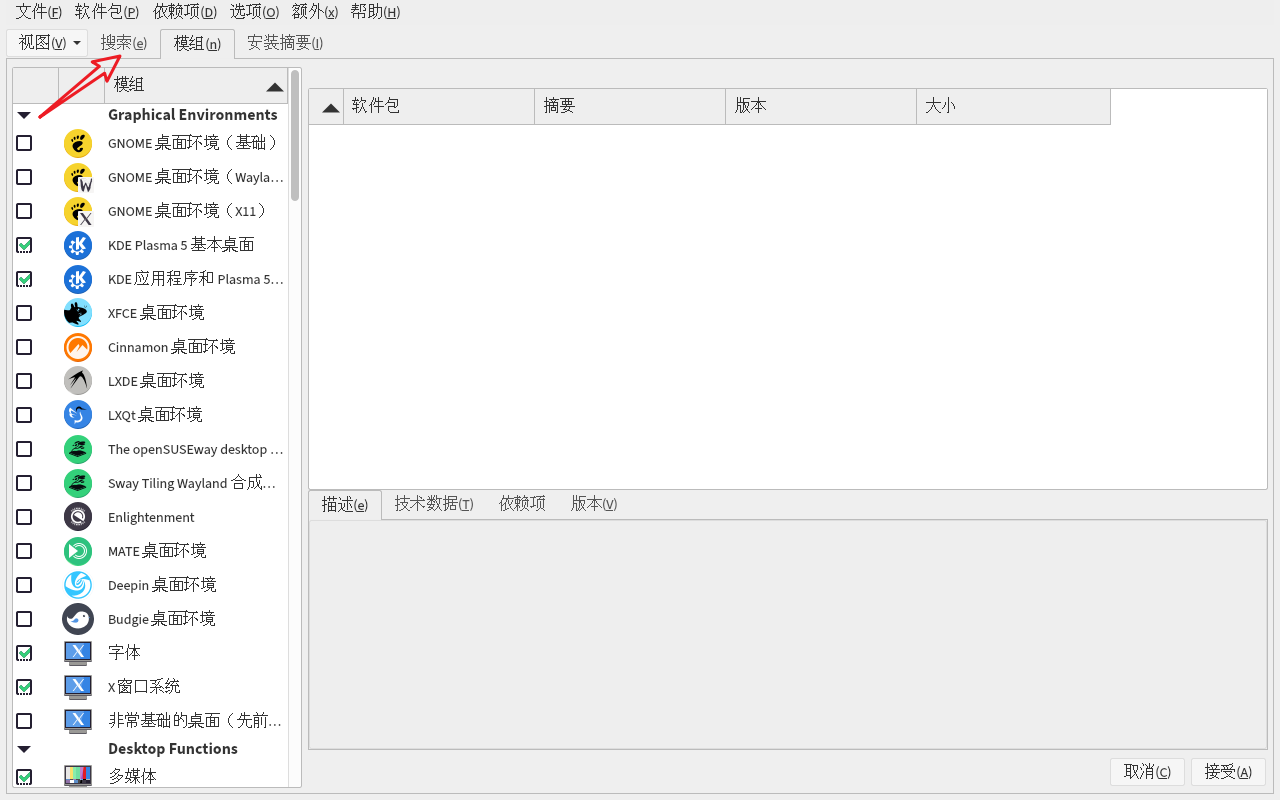Click the Cinnamon 桌面环境 icon

tap(78, 347)
